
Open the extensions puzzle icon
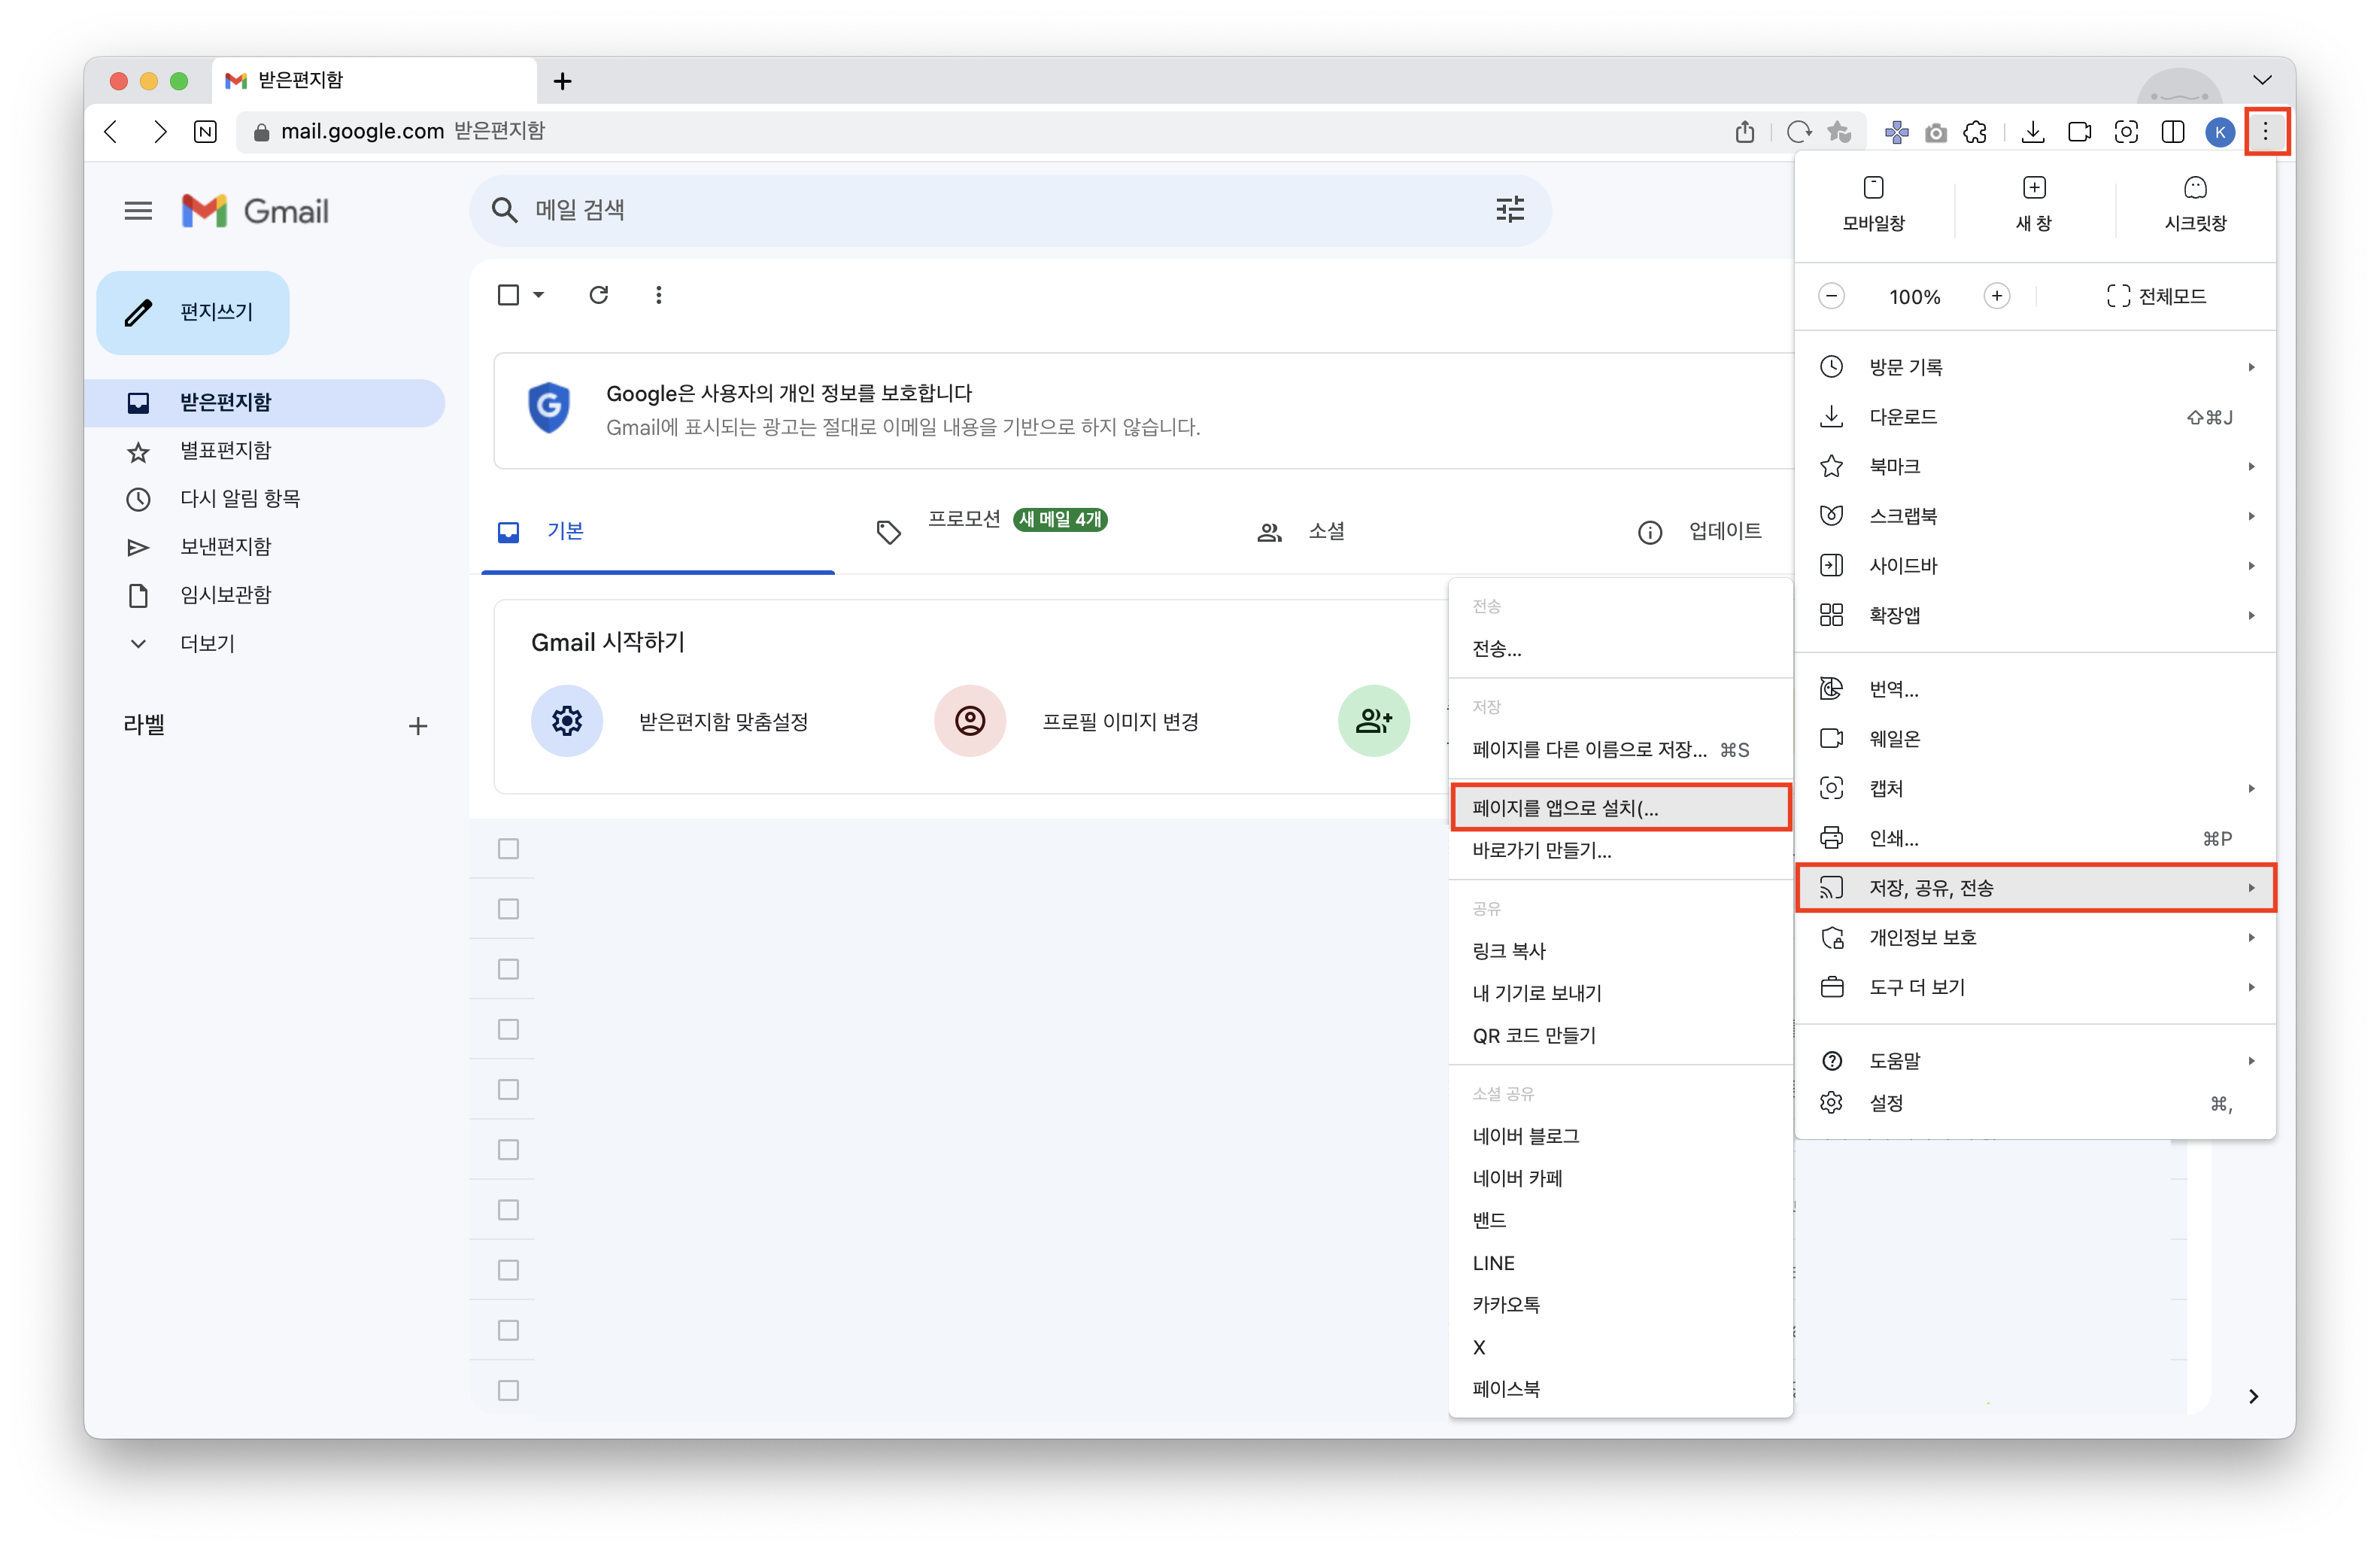(1975, 132)
